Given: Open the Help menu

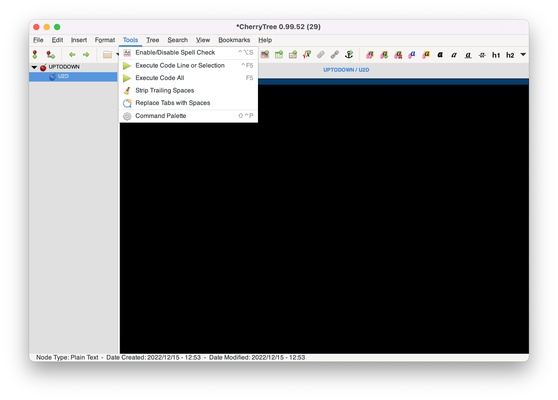Looking at the screenshot, I should pos(265,40).
